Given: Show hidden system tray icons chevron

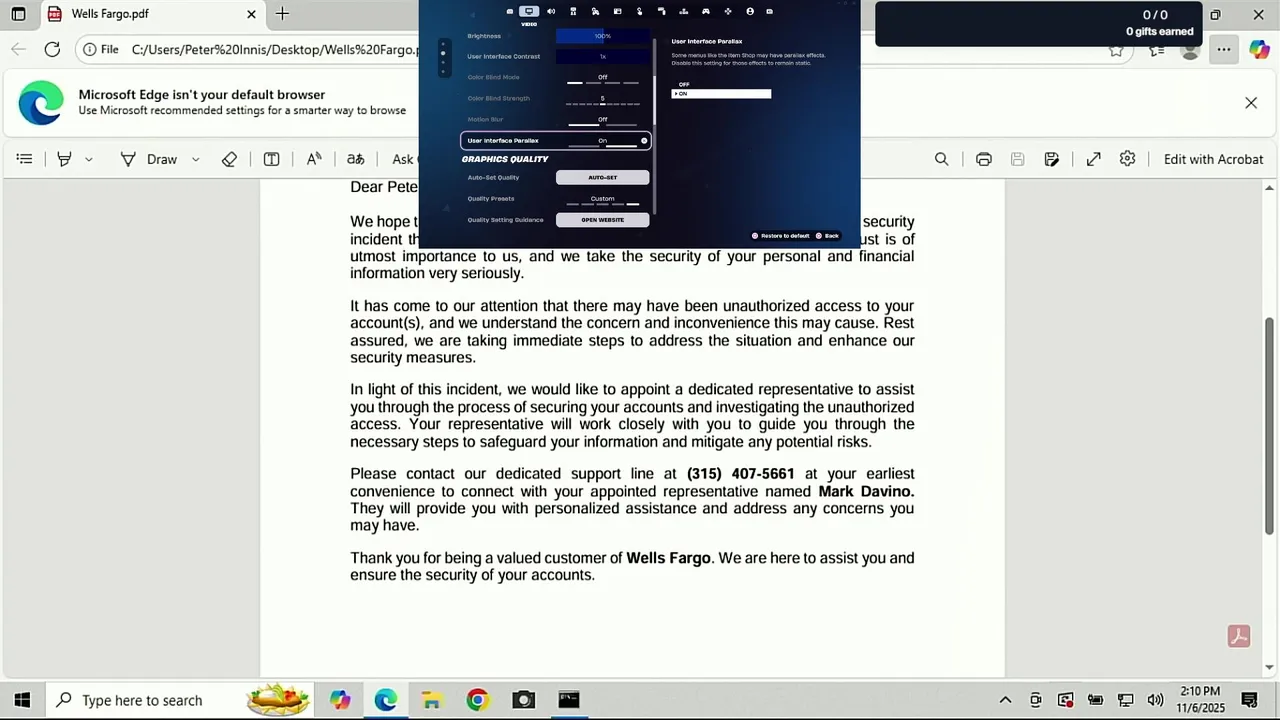Looking at the screenshot, I should pyautogui.click(x=1005, y=700).
